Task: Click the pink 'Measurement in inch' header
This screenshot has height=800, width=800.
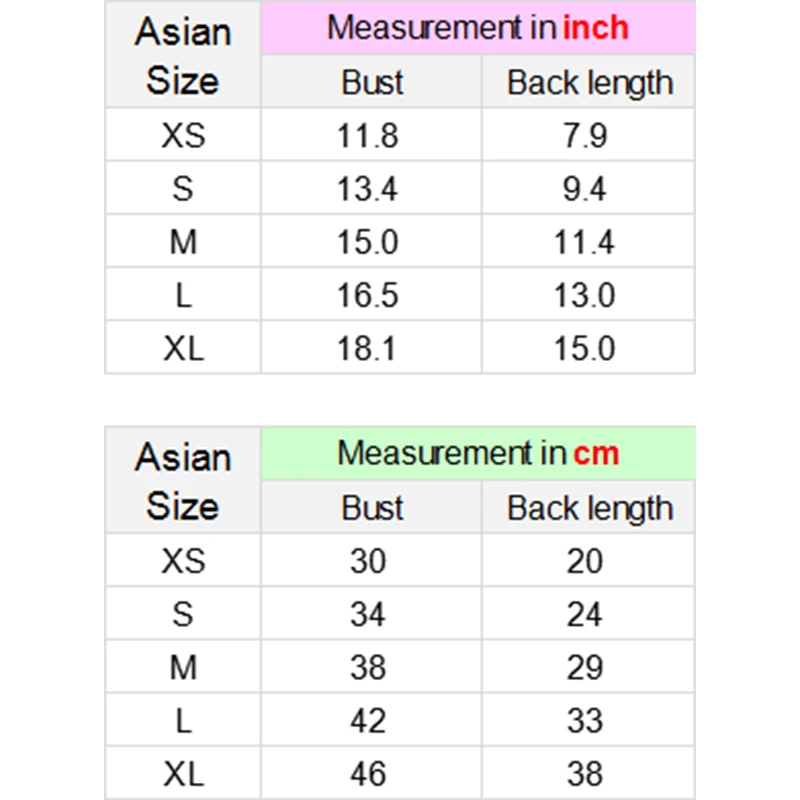Action: coord(478,28)
